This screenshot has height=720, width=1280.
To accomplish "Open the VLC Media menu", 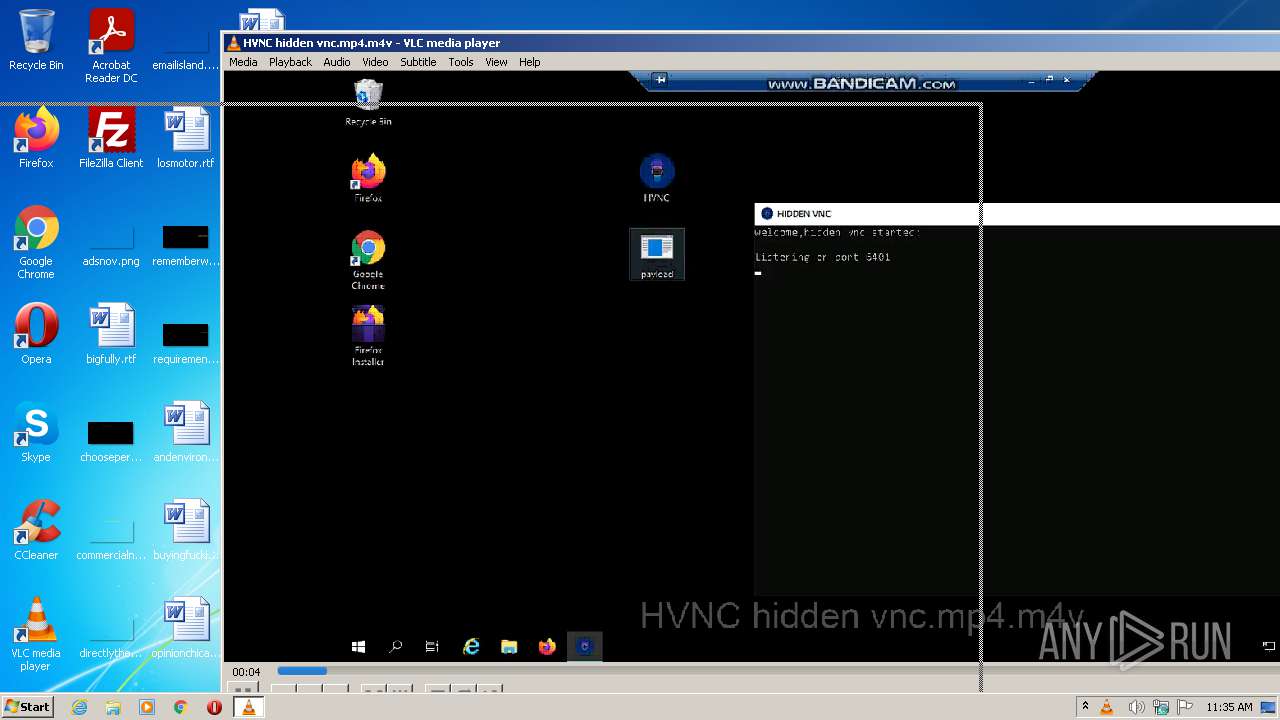I will pyautogui.click(x=243, y=62).
